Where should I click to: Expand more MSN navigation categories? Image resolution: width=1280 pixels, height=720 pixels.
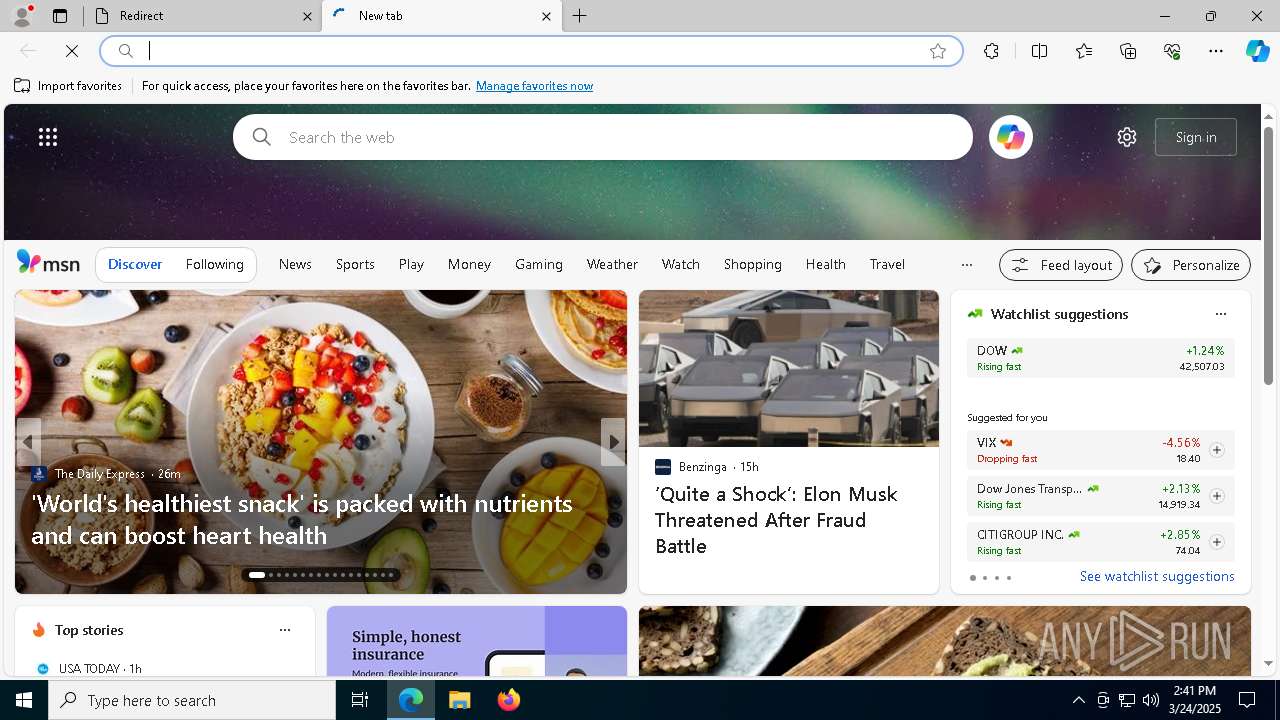966,265
